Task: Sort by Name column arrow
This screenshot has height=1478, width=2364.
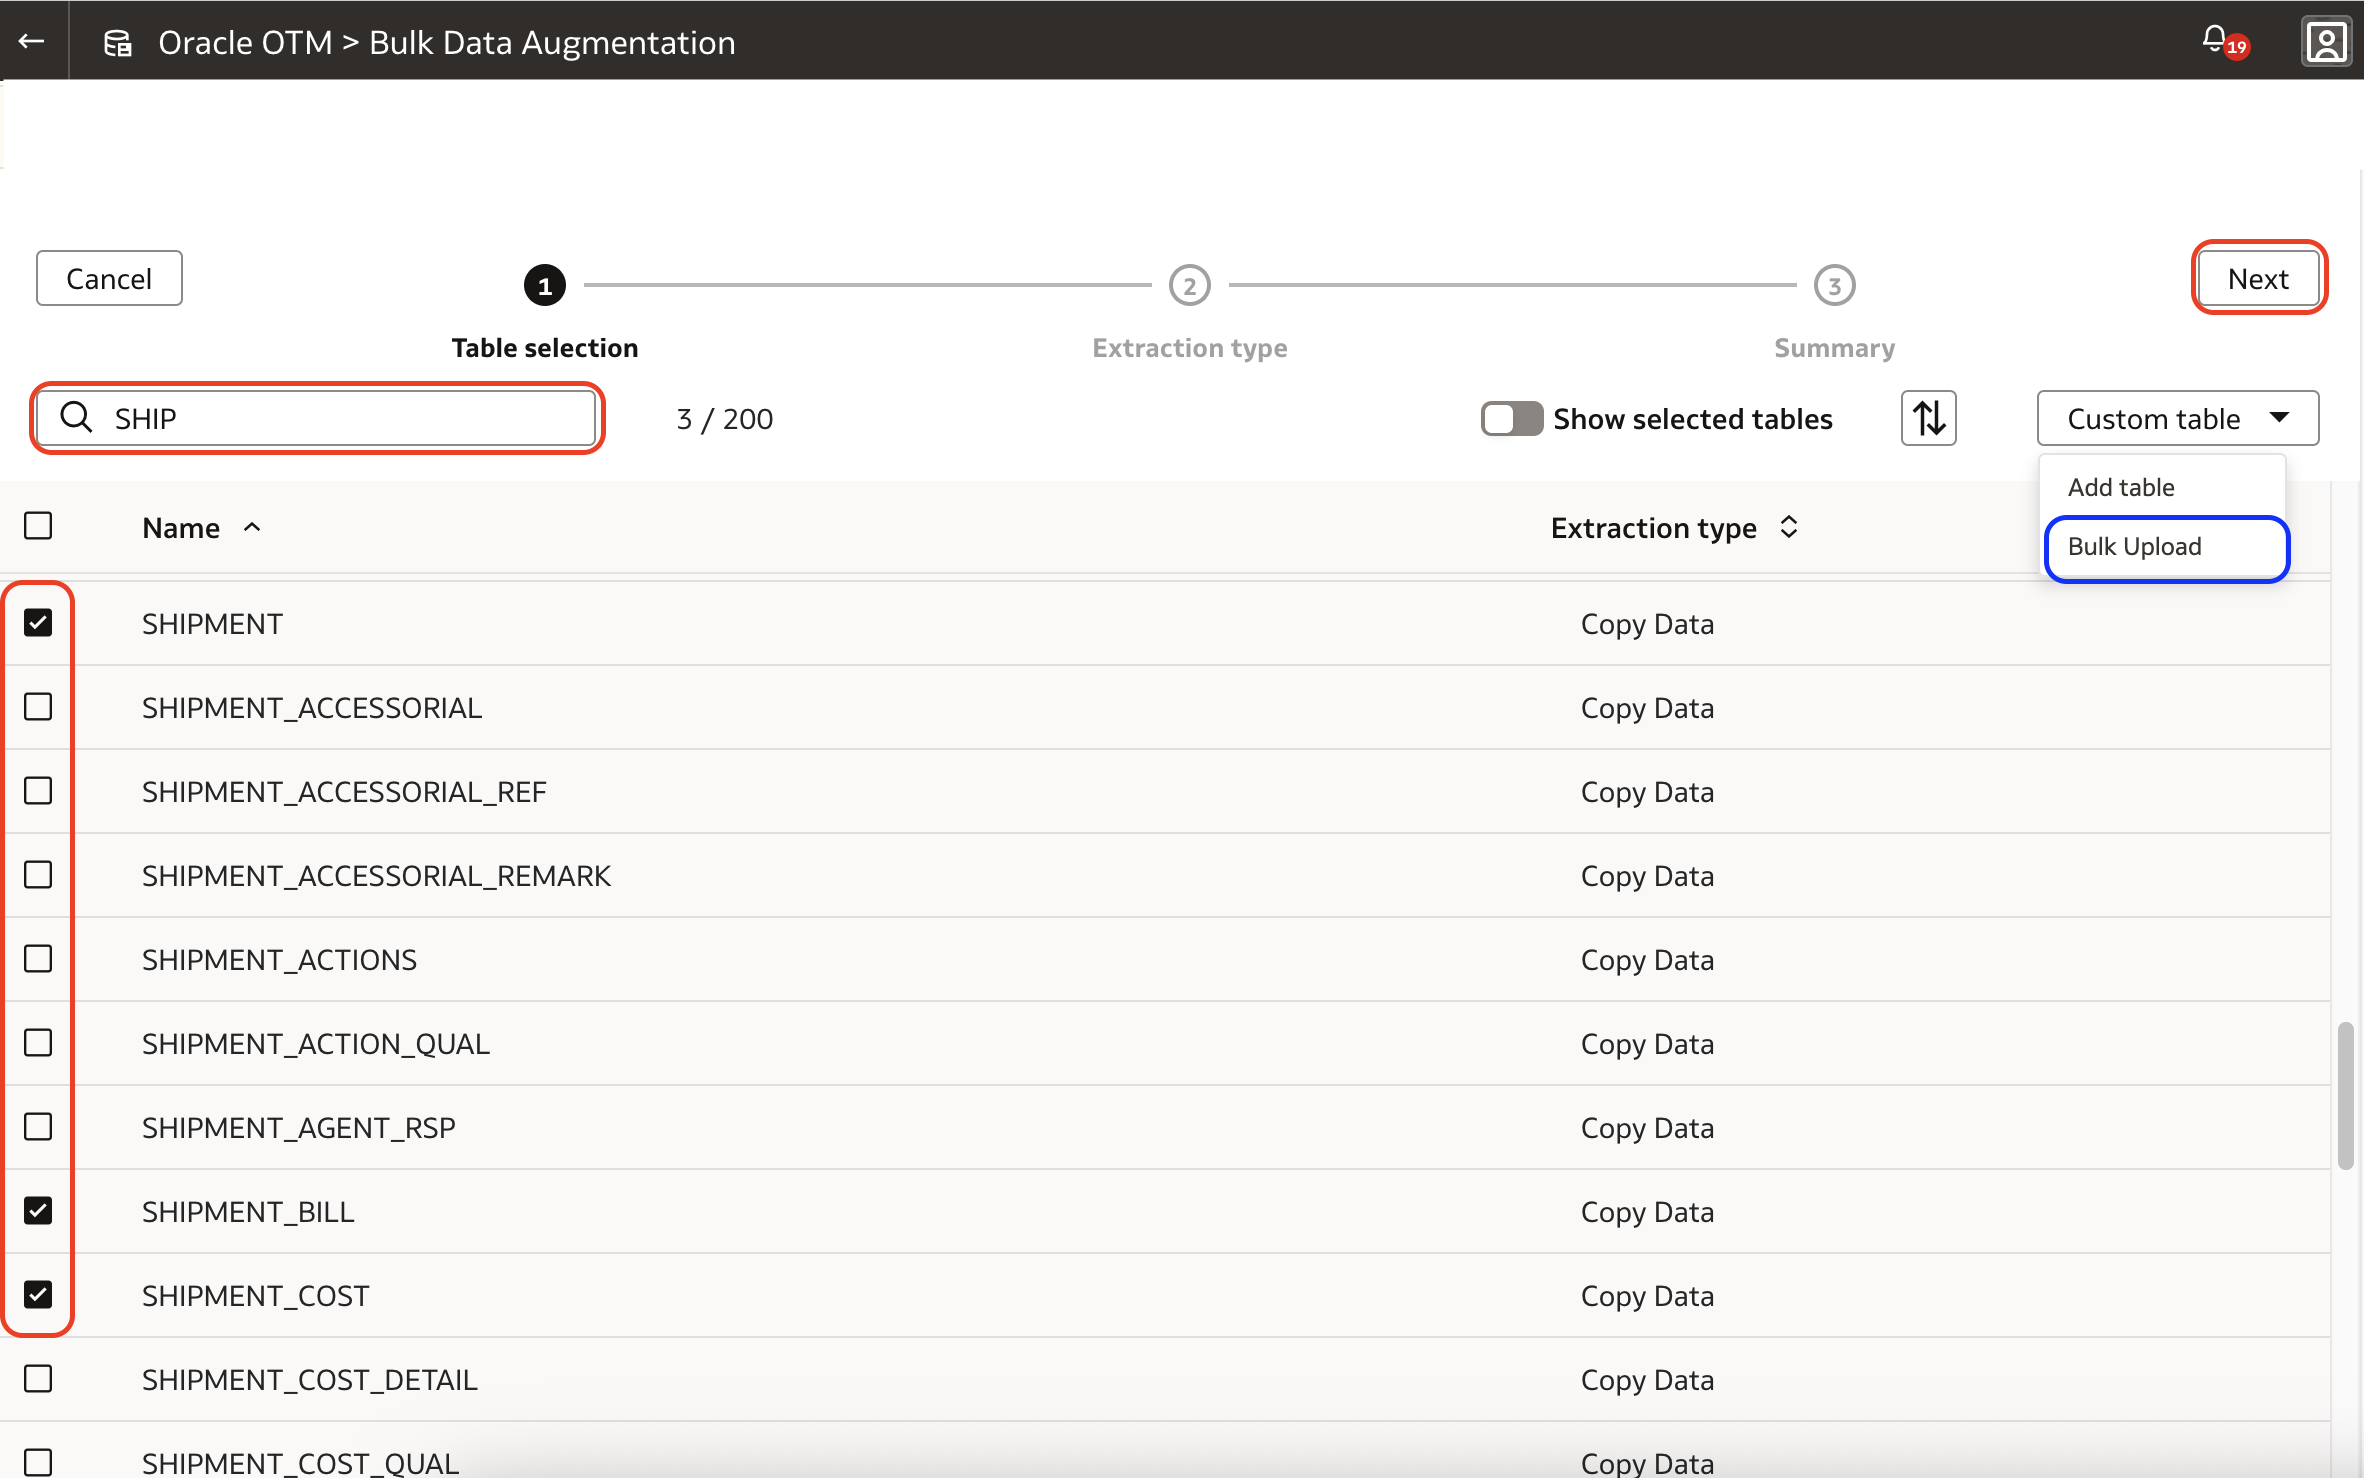Action: [252, 527]
